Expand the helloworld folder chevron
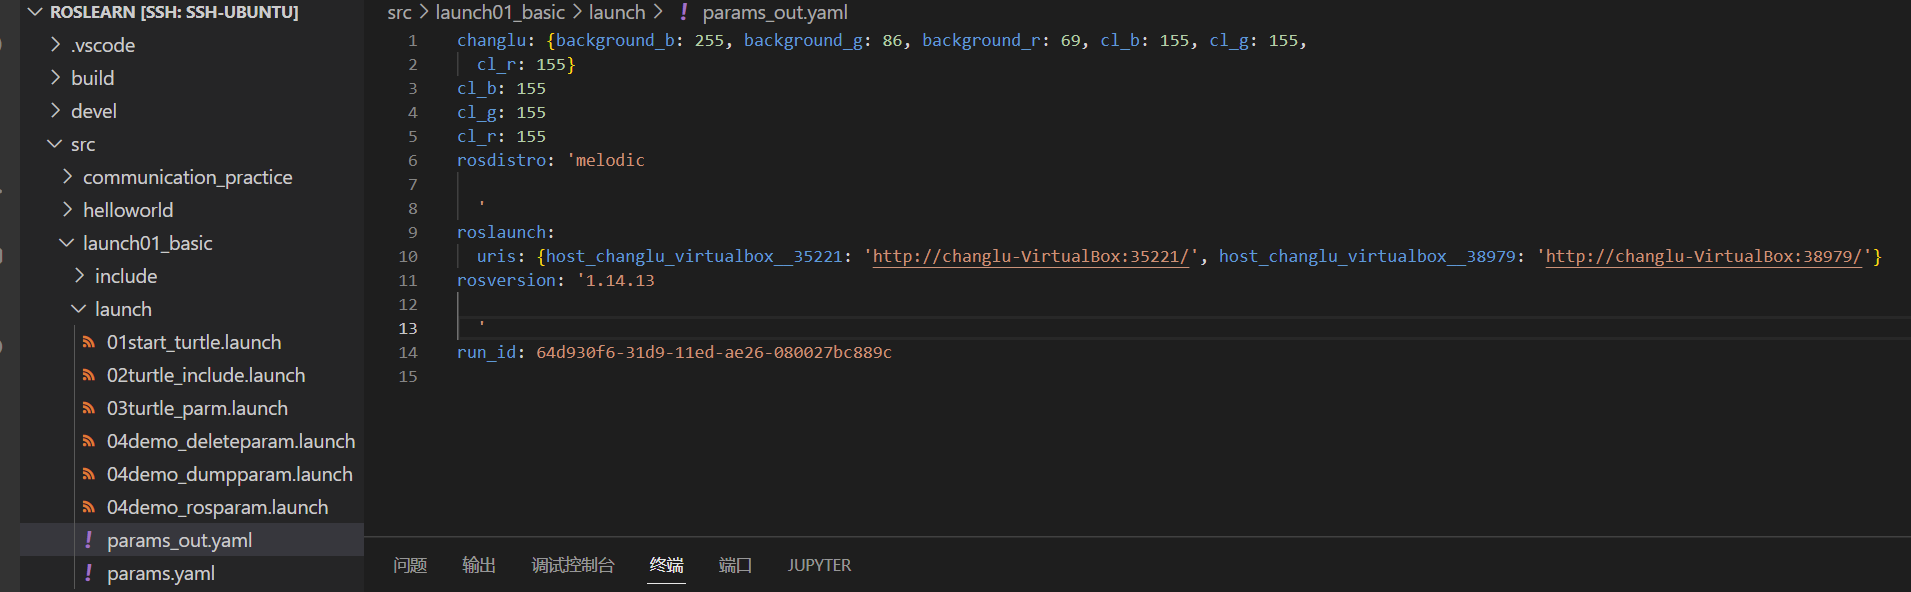The image size is (1911, 592). [x=67, y=210]
